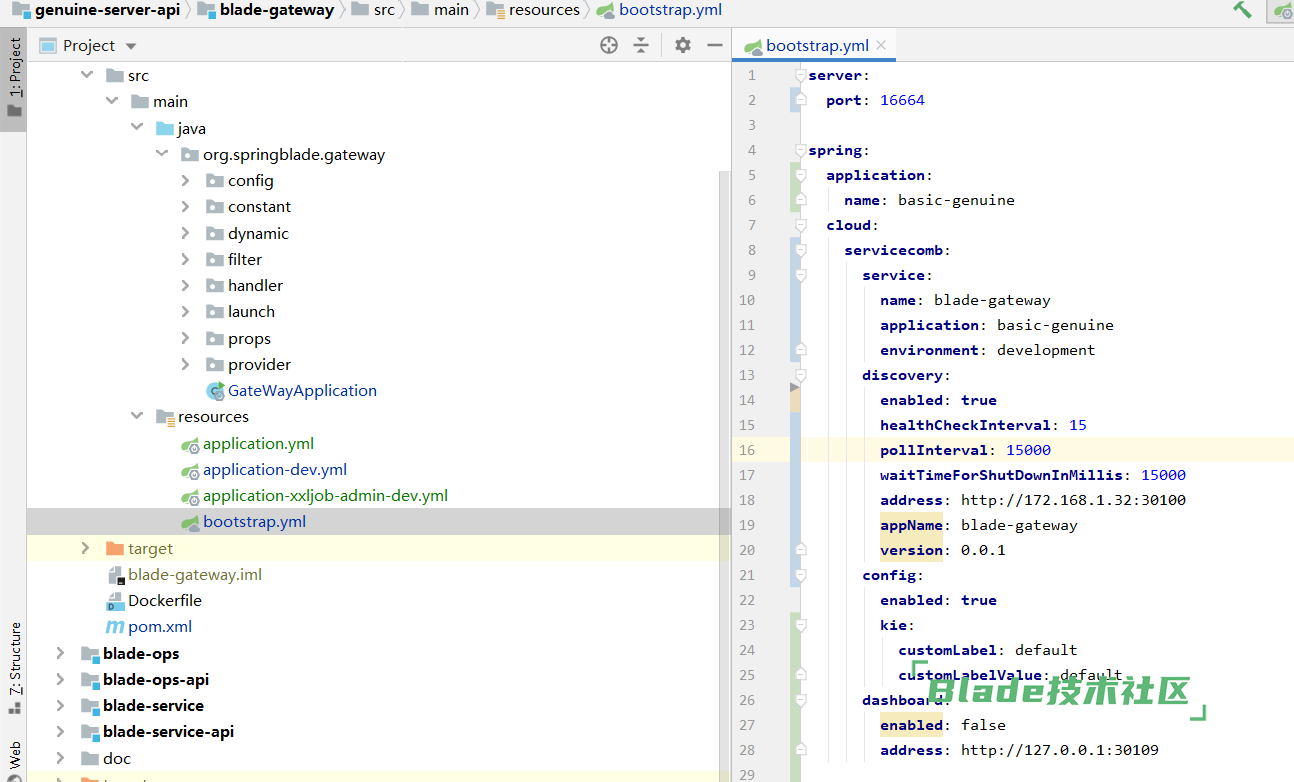Click resources in the breadcrumb bar
1294x782 pixels.
pos(544,10)
